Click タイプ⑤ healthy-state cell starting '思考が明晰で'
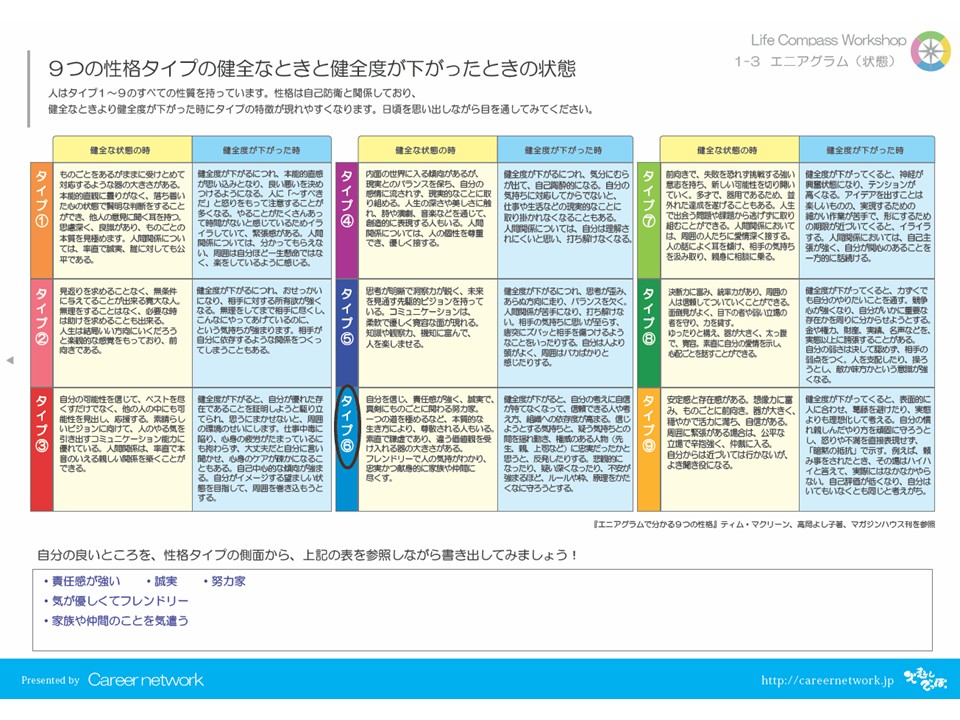Viewport: 960px width, 720px height. click(427, 332)
